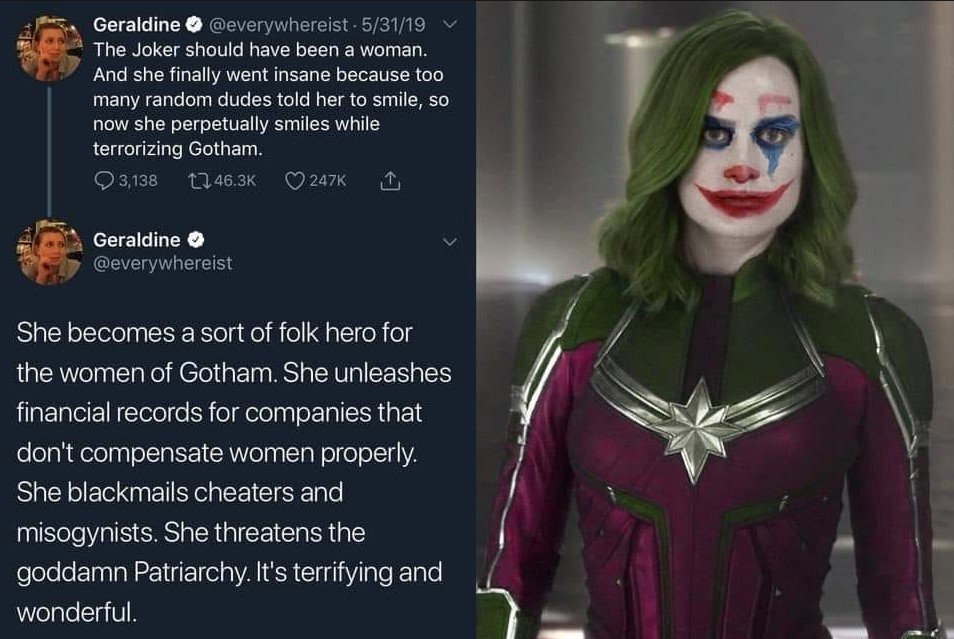Click the @everywhereist handle under the second Geraldine
Viewport: 954px width, 639px height.
162,263
